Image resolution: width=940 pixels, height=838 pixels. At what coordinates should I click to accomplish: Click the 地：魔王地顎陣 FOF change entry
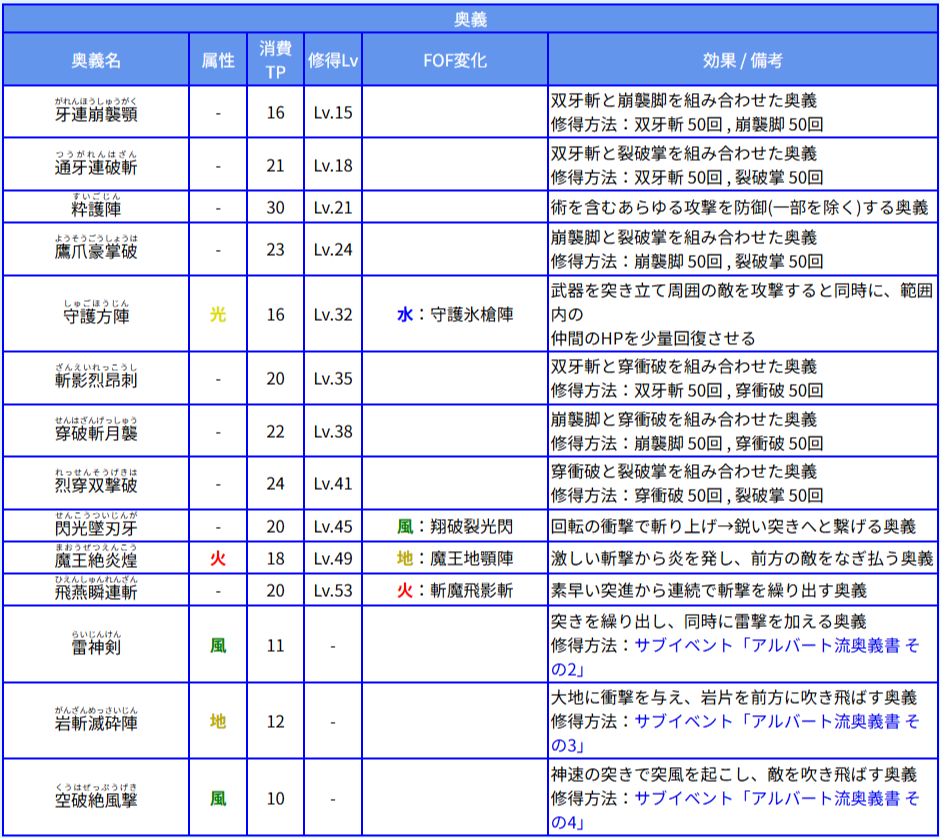(x=455, y=558)
